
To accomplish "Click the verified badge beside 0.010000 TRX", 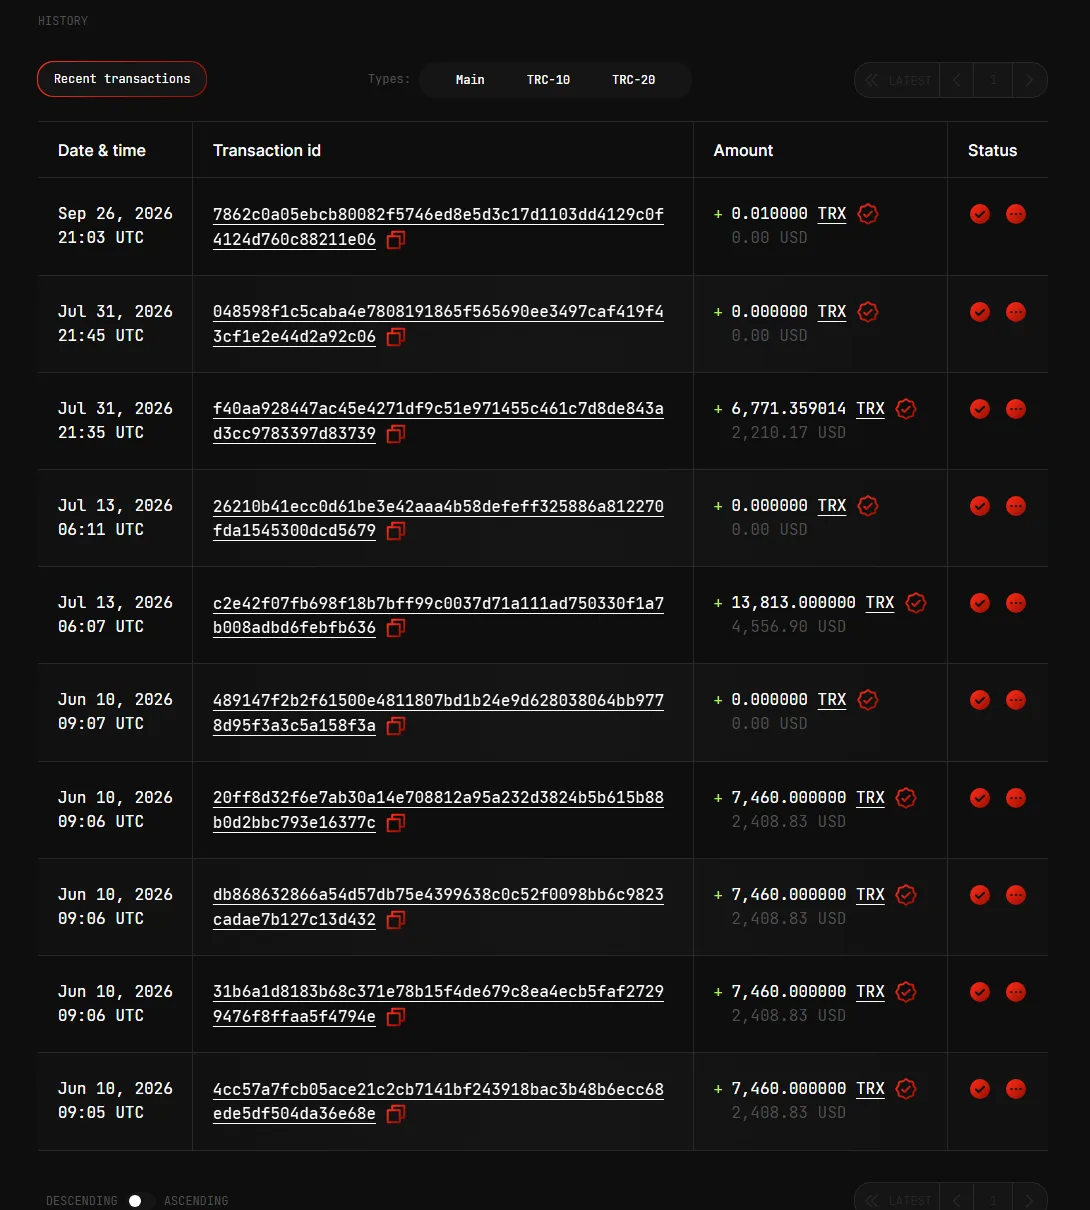I will click(x=868, y=214).
